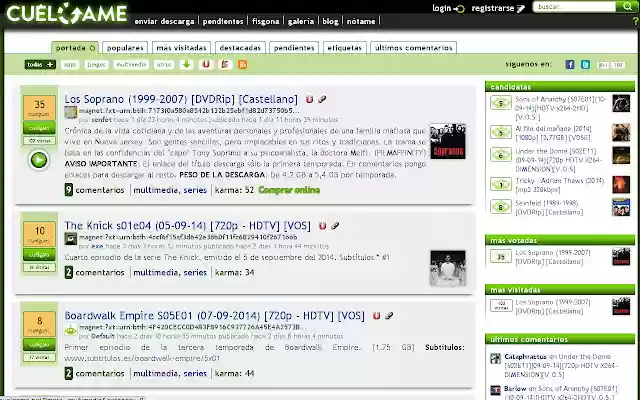This screenshot has width=640, height=400.
Task: Open the help question mark icon
Action: 635,21
